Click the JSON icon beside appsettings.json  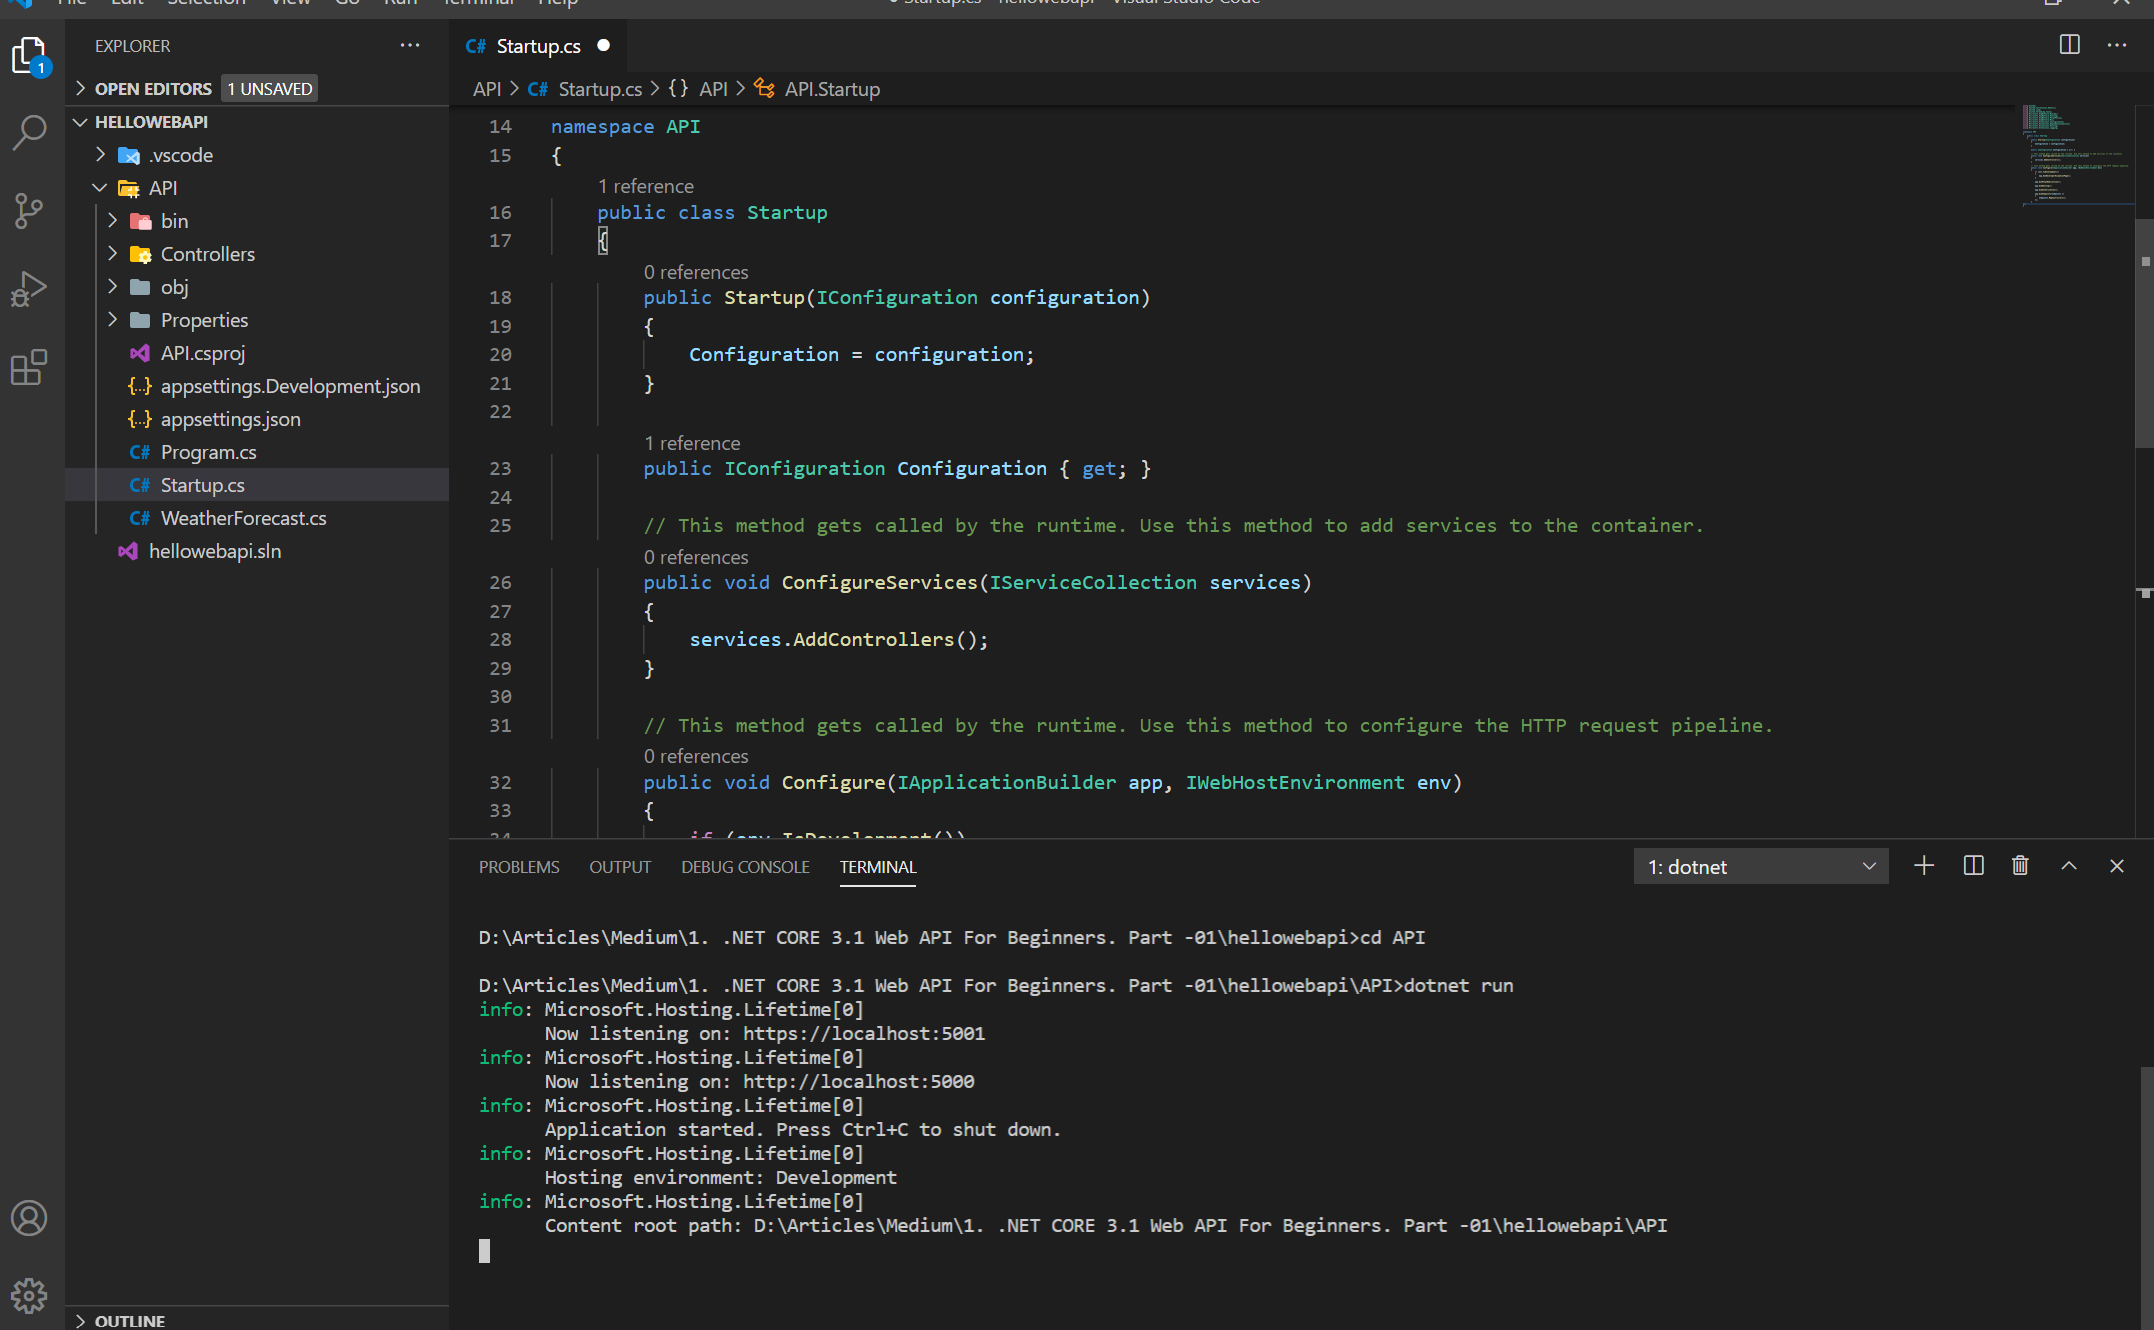(140, 419)
